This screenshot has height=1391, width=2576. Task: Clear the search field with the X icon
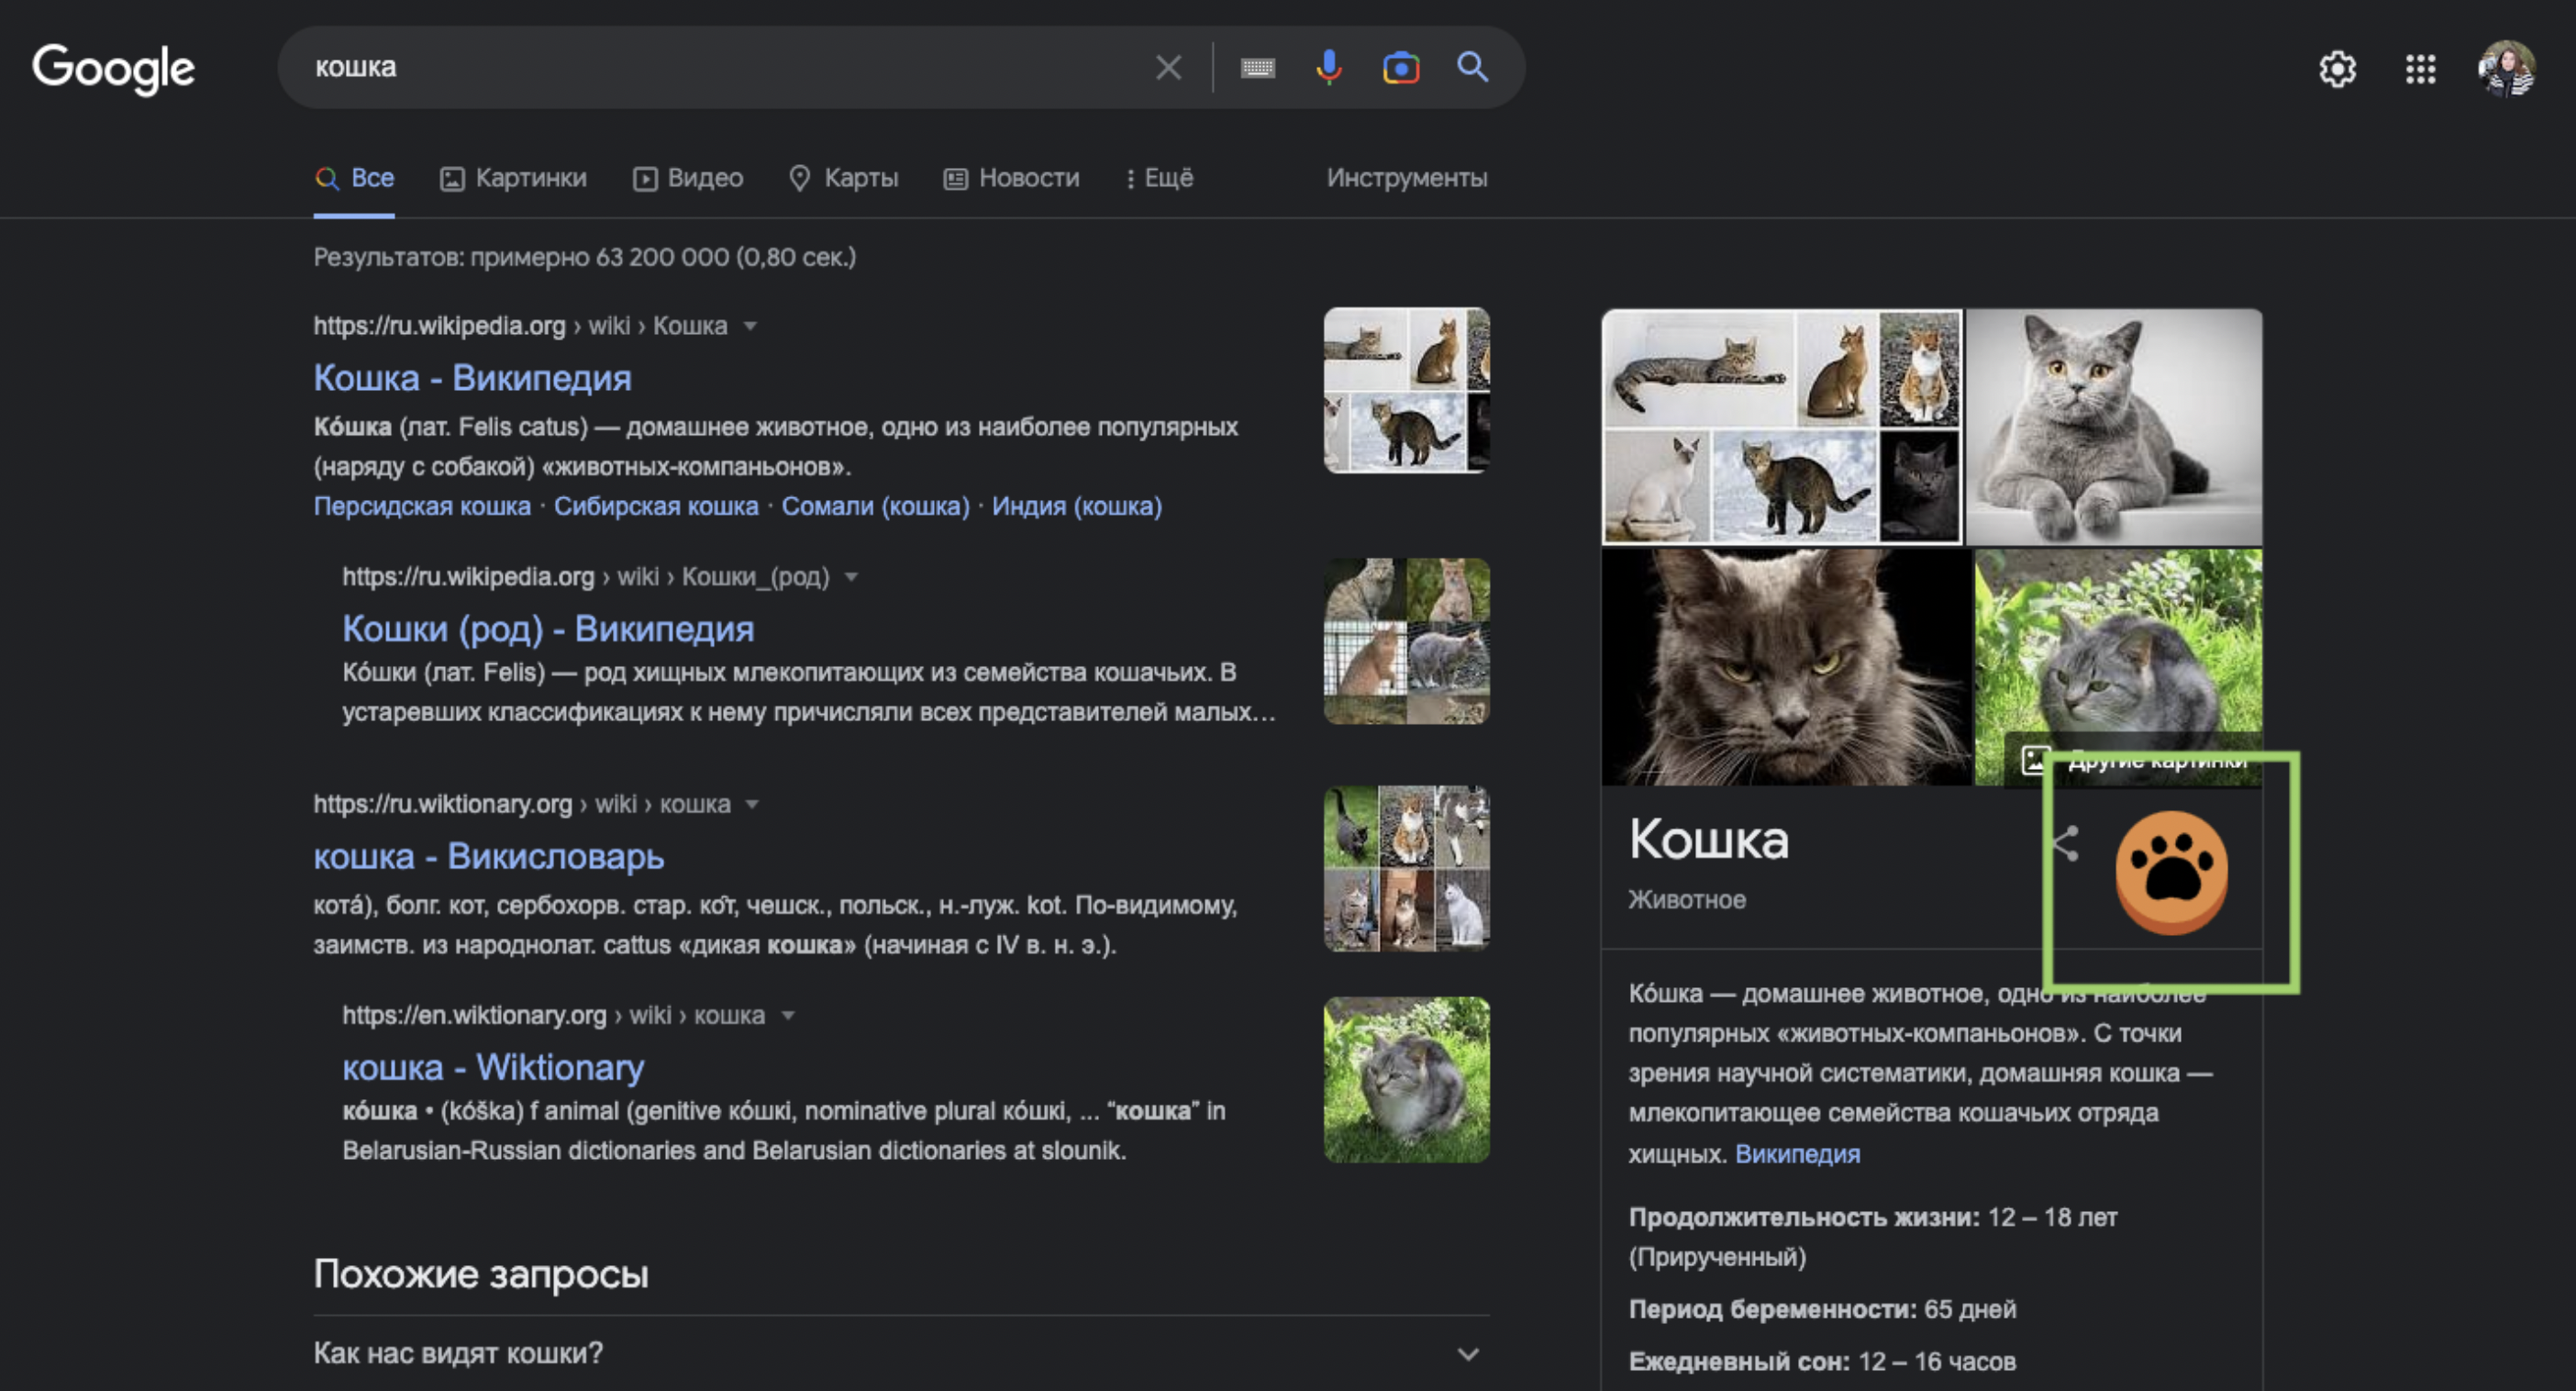tap(1168, 68)
